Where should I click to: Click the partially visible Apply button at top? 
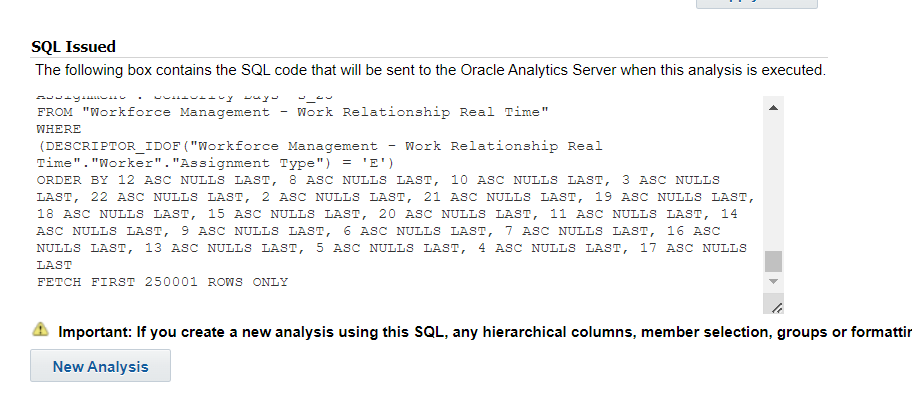click(757, 3)
